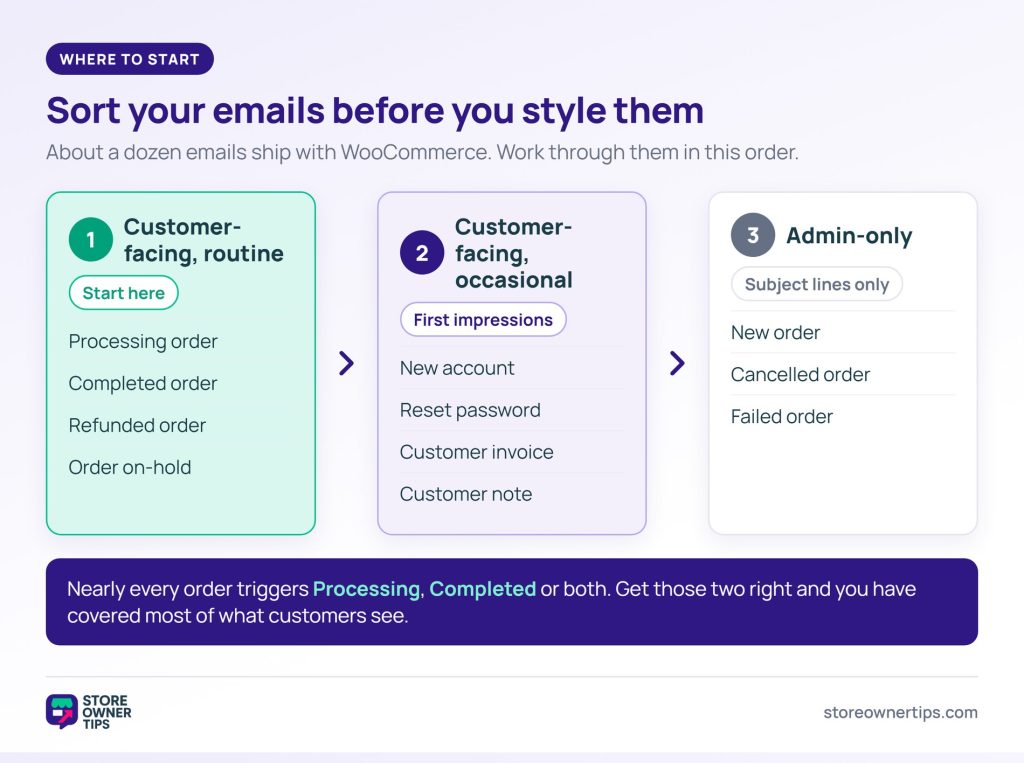
Task: Click the "Customer-facing, routine" card heading
Action: [204, 240]
